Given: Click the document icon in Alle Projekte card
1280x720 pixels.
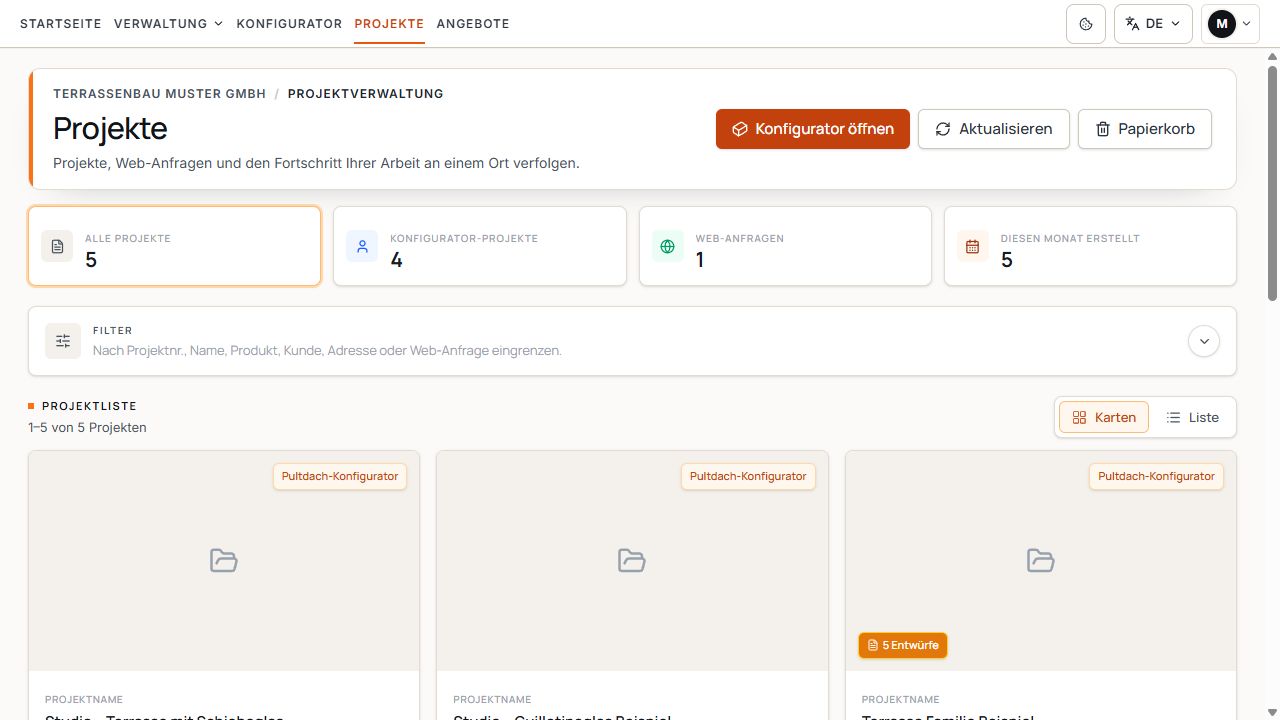Looking at the screenshot, I should click(57, 246).
